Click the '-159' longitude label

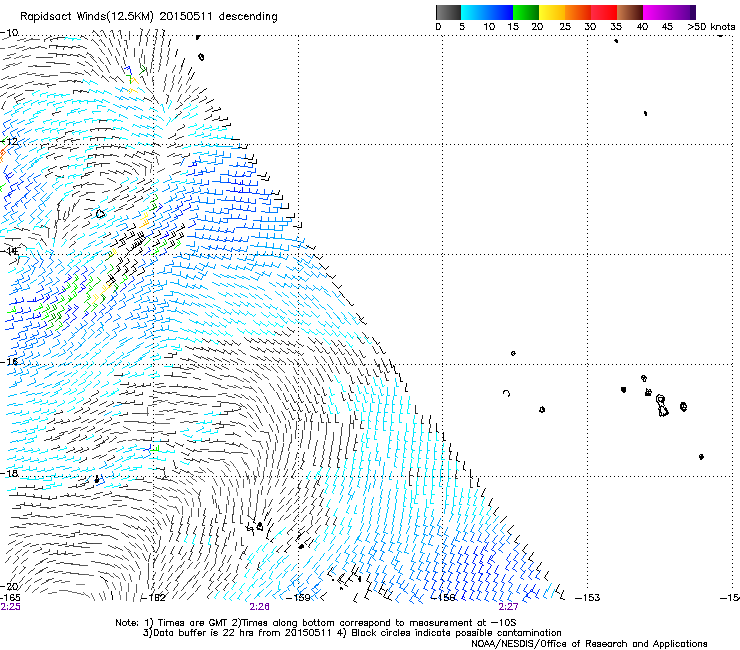[x=298, y=598]
